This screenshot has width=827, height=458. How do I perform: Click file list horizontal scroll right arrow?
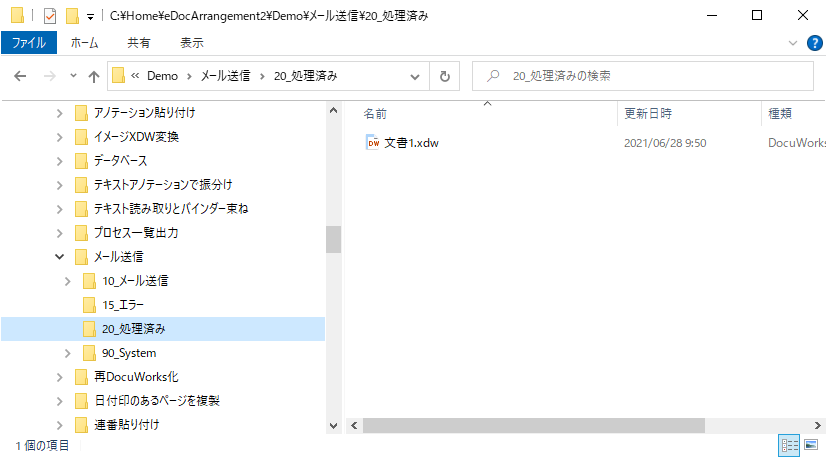818,425
